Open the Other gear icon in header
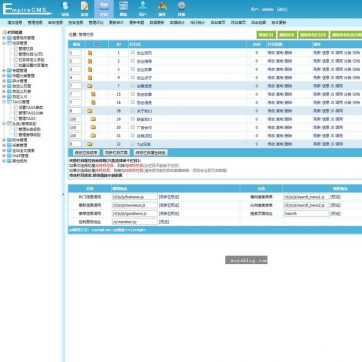This screenshot has height=362, width=362. pos(181,7)
